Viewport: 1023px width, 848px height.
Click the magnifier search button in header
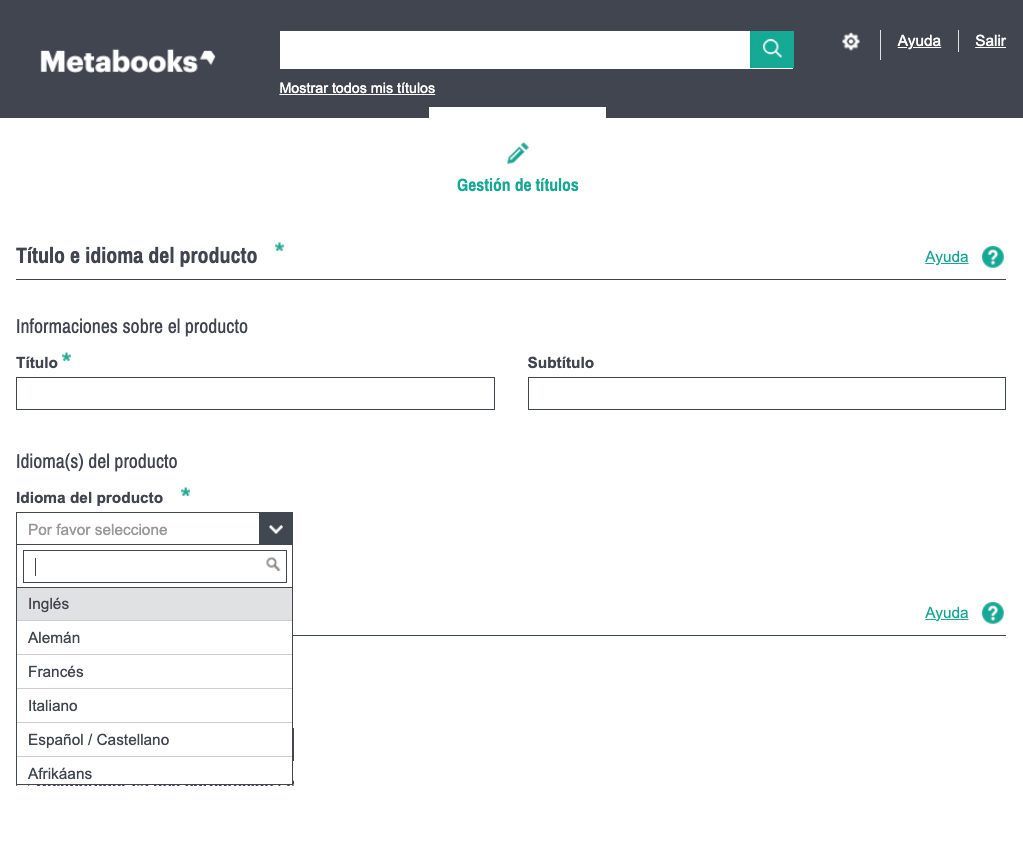(771, 49)
